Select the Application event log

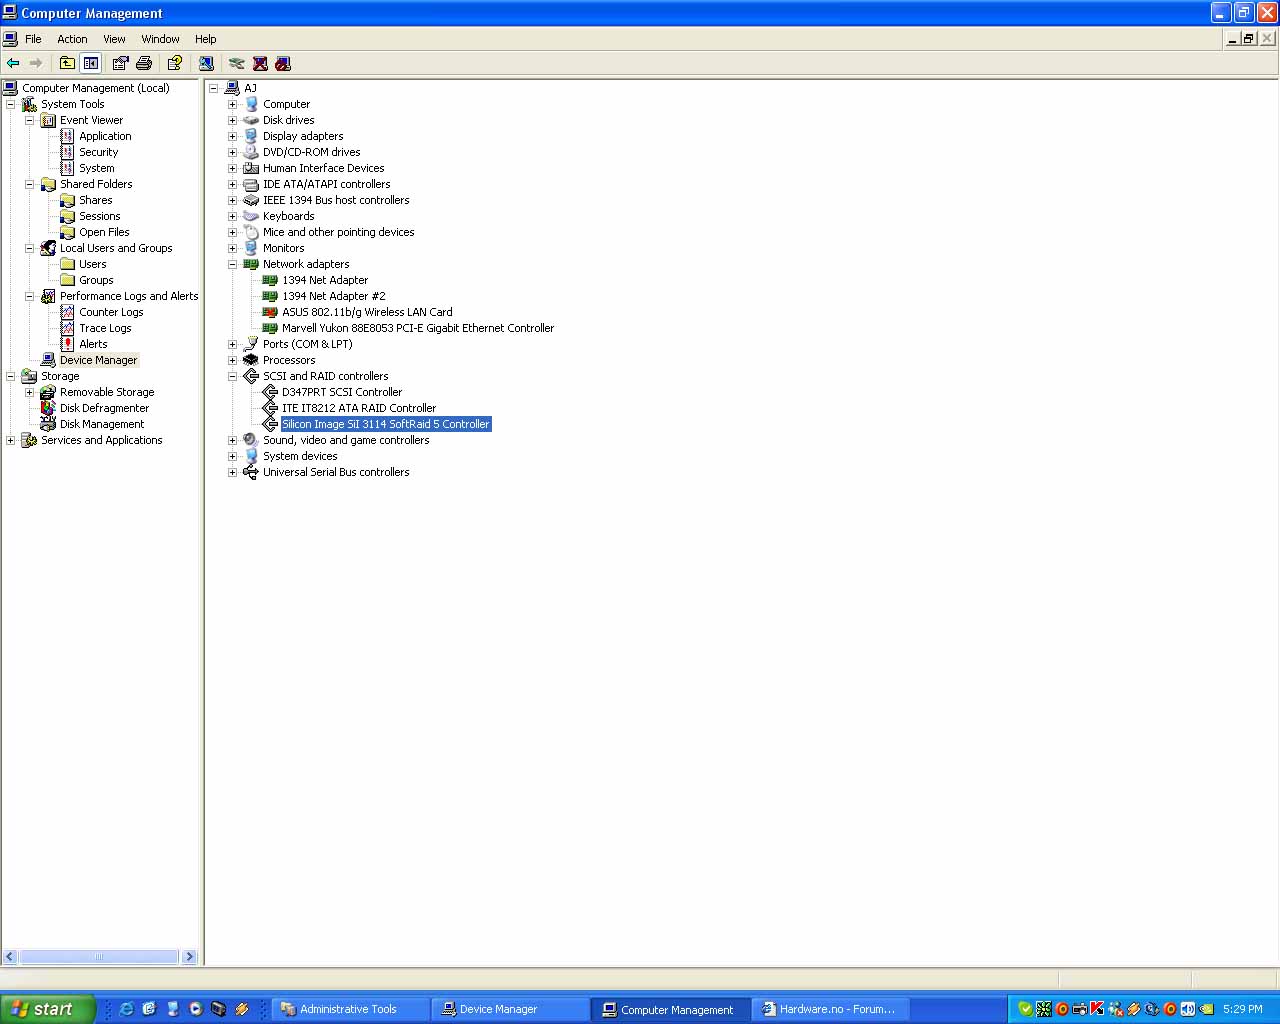105,136
